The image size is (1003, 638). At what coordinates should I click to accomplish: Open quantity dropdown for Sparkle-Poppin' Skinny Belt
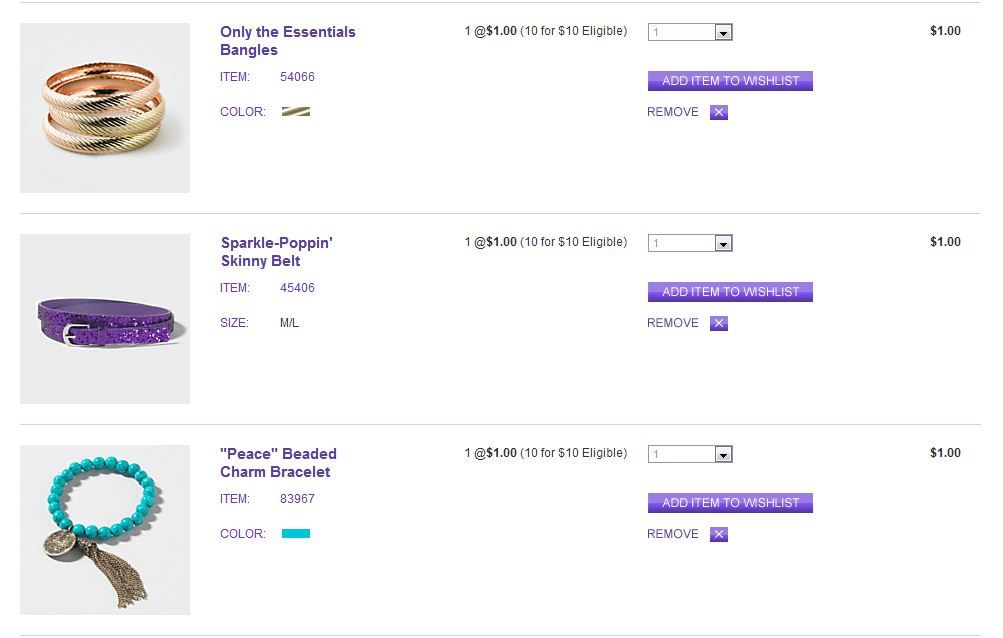(x=690, y=243)
